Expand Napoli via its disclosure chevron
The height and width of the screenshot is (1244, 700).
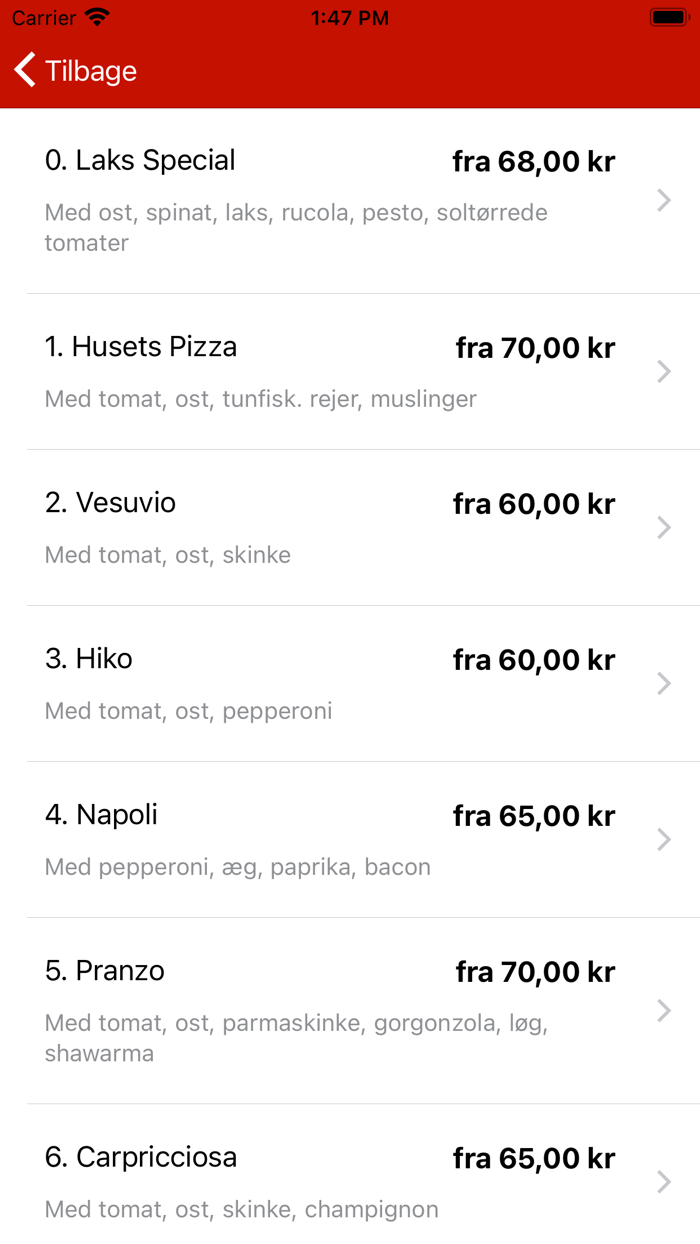click(663, 840)
